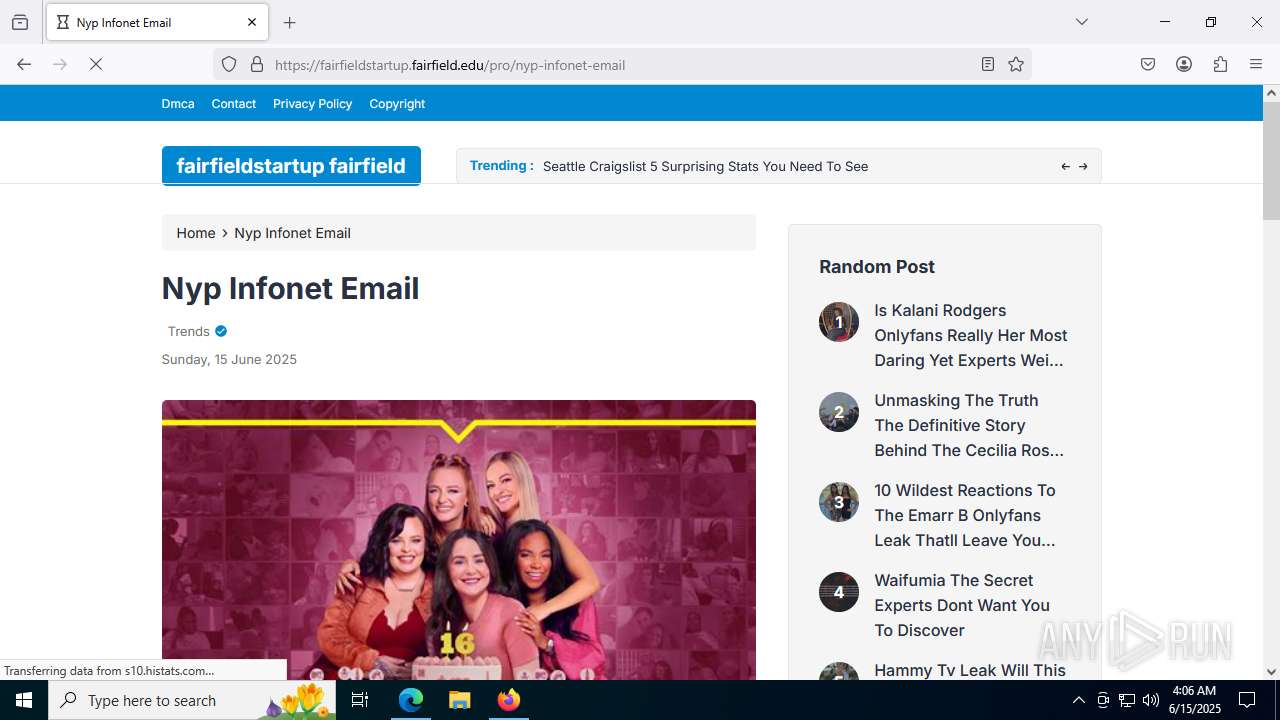This screenshot has width=1280, height=720.
Task: Click the Nyp Infonet Email article title
Action: click(290, 288)
